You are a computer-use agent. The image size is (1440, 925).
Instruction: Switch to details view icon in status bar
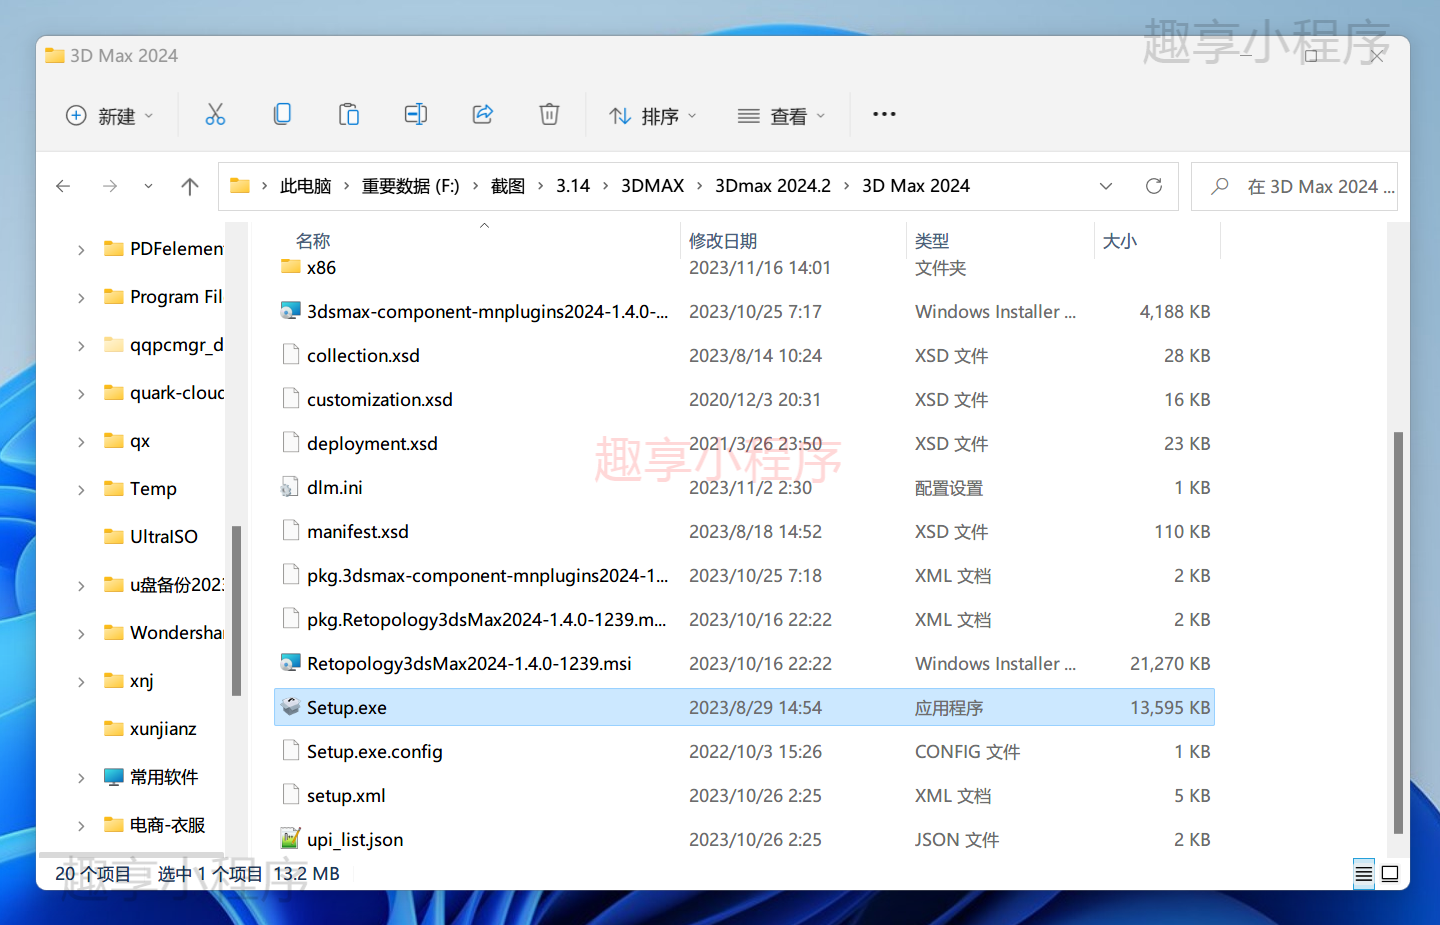[x=1364, y=874]
